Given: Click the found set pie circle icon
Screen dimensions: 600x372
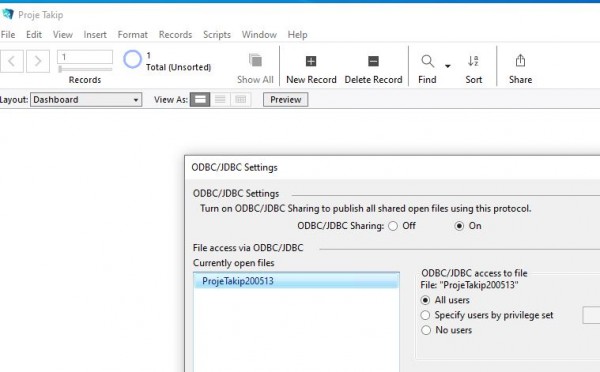Looking at the screenshot, I should click(132, 60).
